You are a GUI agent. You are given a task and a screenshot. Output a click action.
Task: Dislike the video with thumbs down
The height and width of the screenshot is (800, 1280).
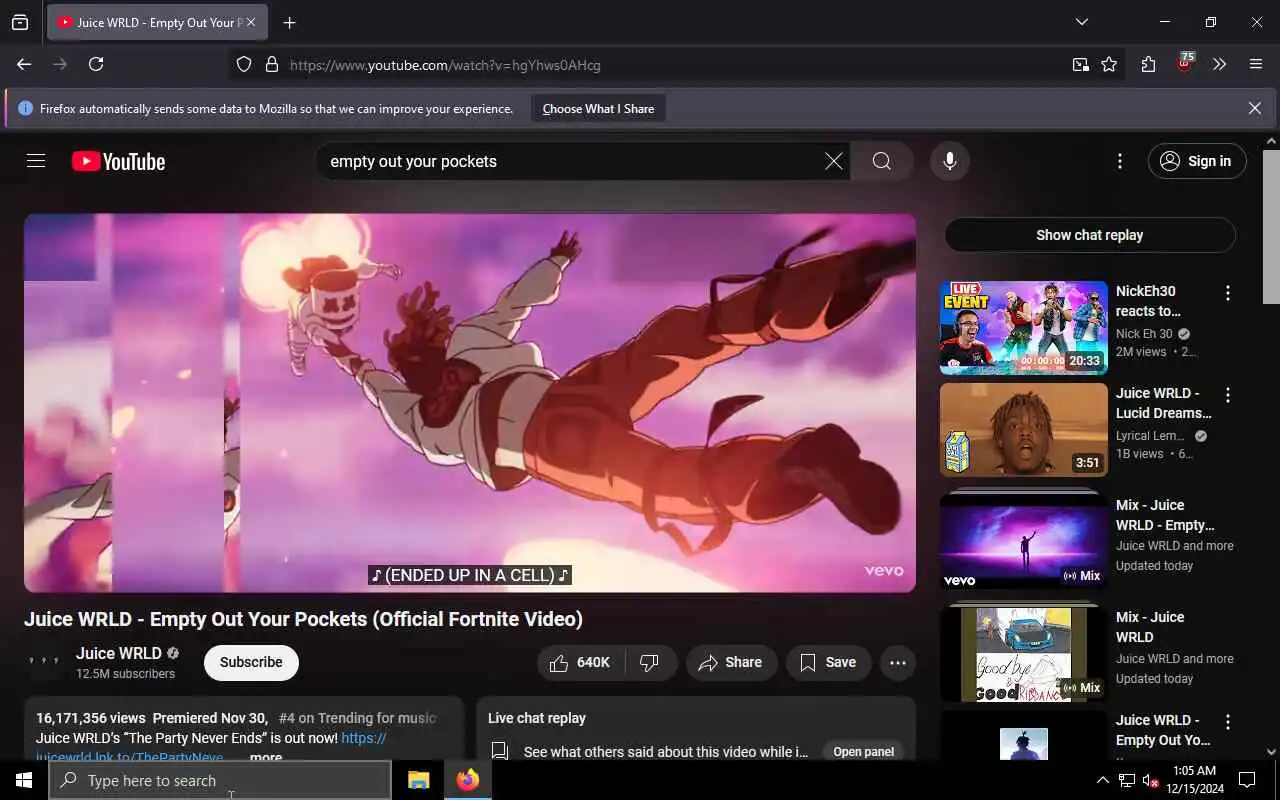click(651, 662)
